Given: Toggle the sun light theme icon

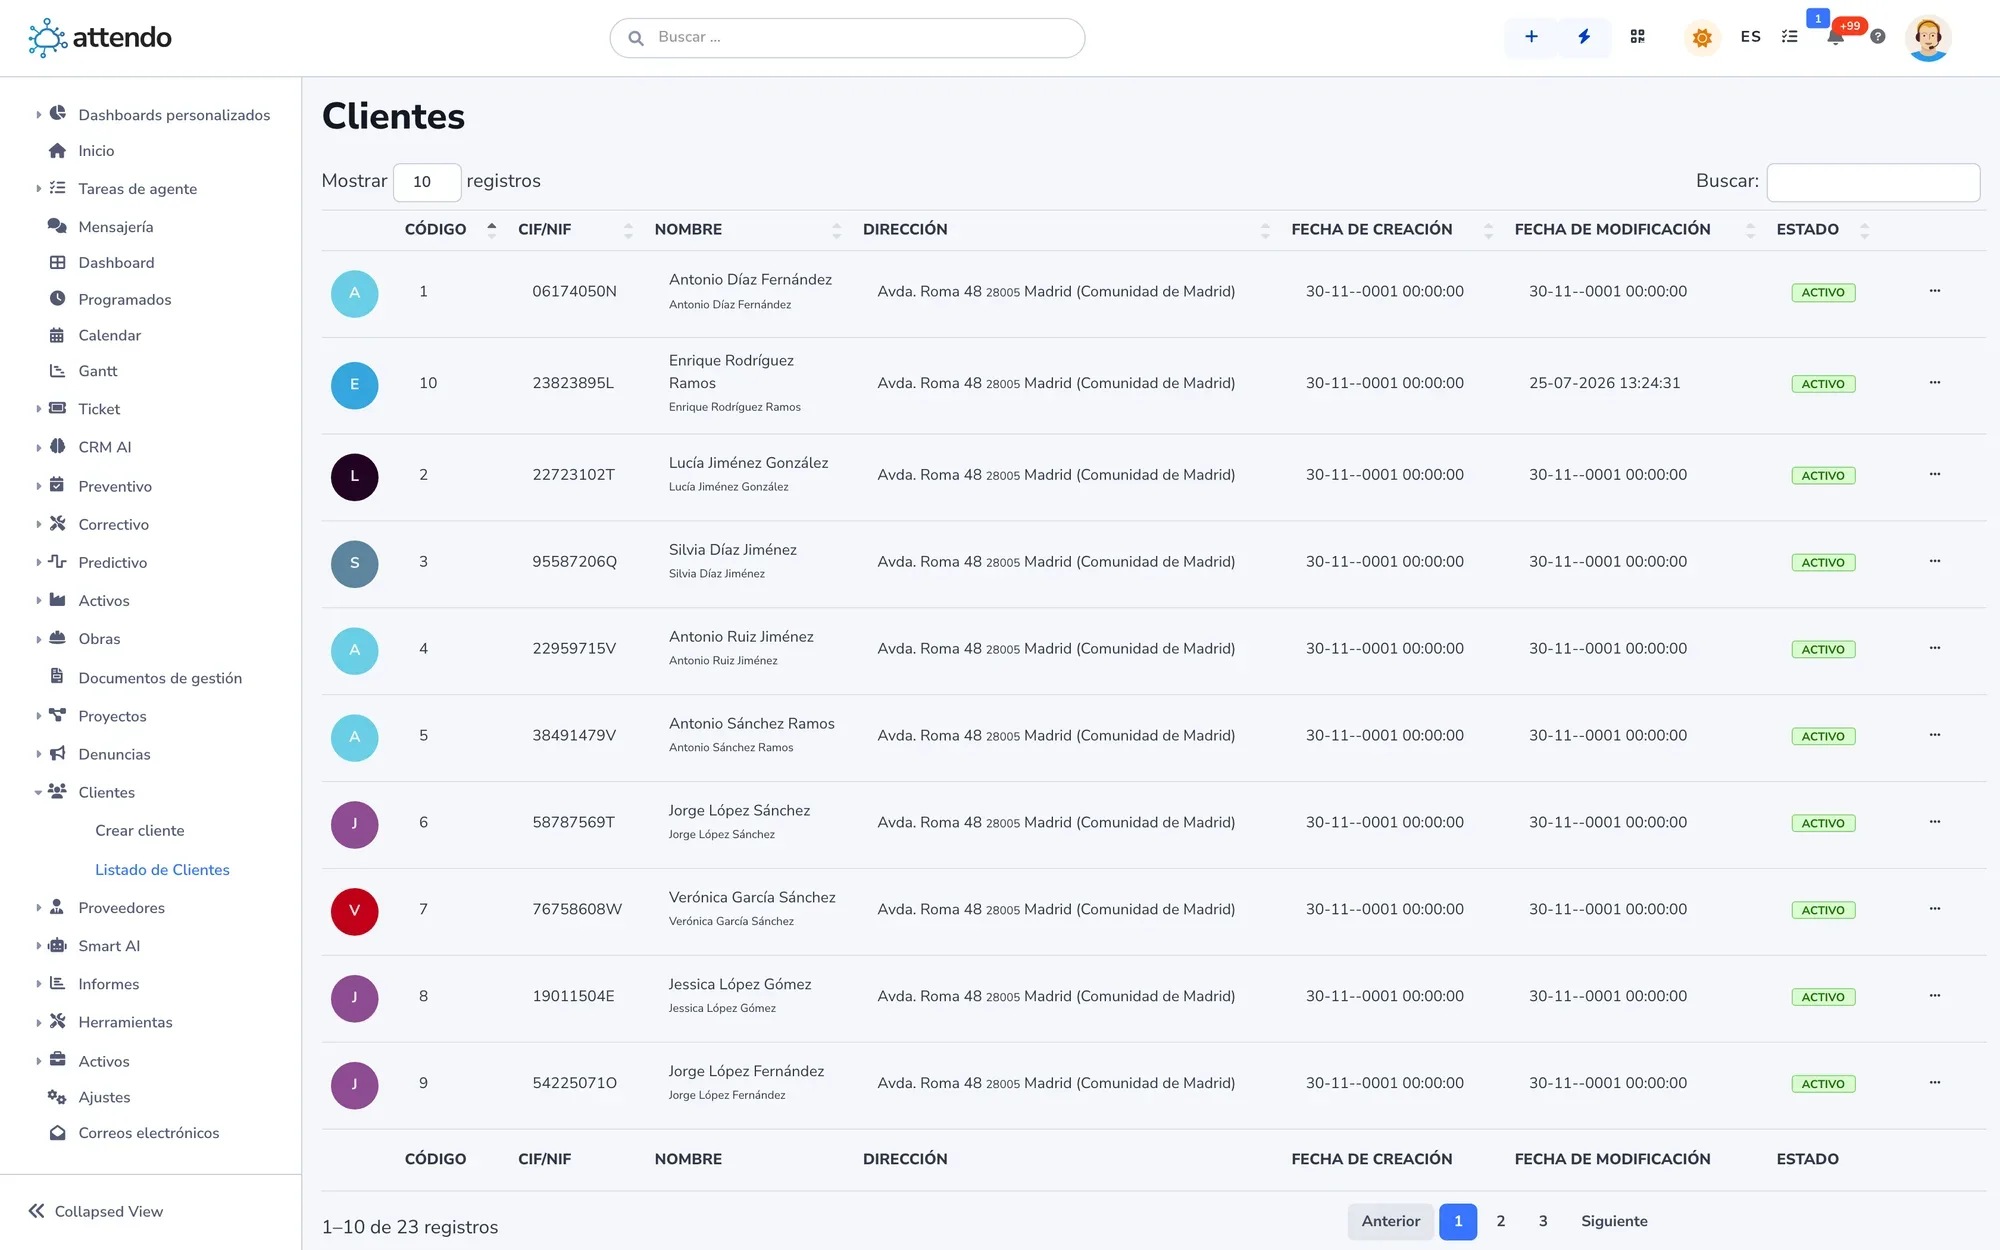Looking at the screenshot, I should point(1701,38).
